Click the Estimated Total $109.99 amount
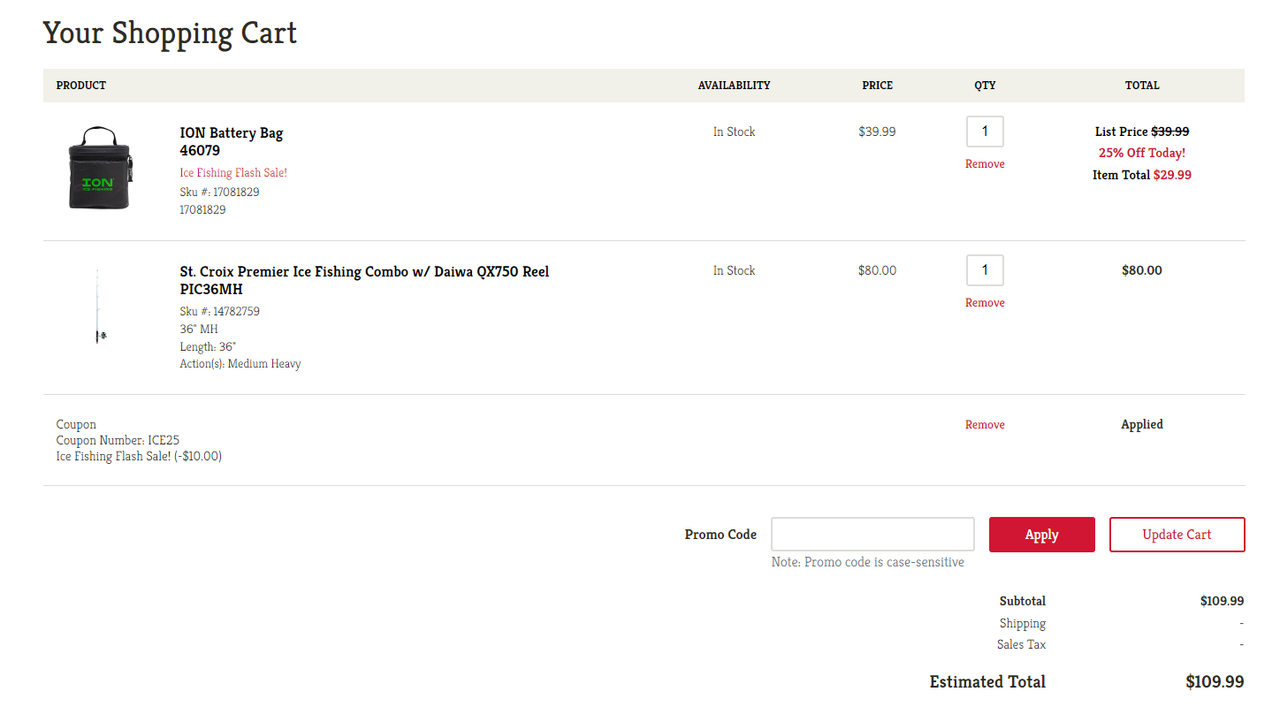 [x=1215, y=681]
